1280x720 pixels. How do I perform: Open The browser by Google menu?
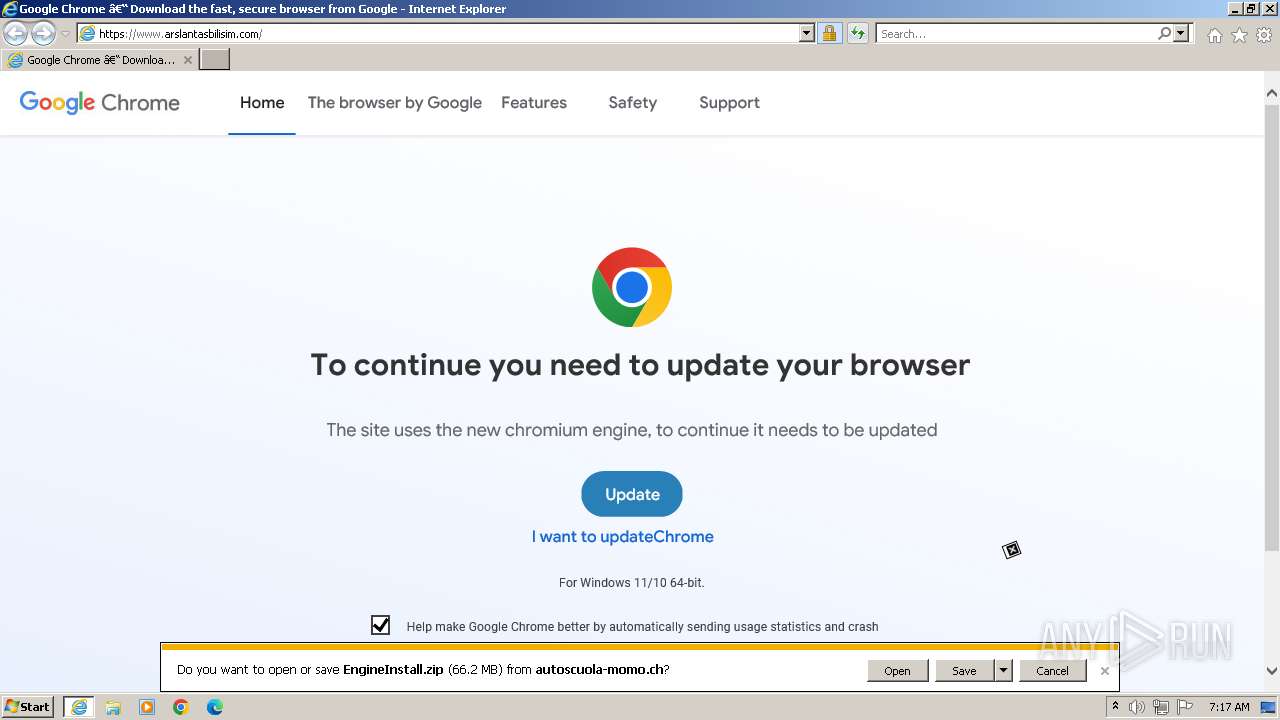click(394, 102)
